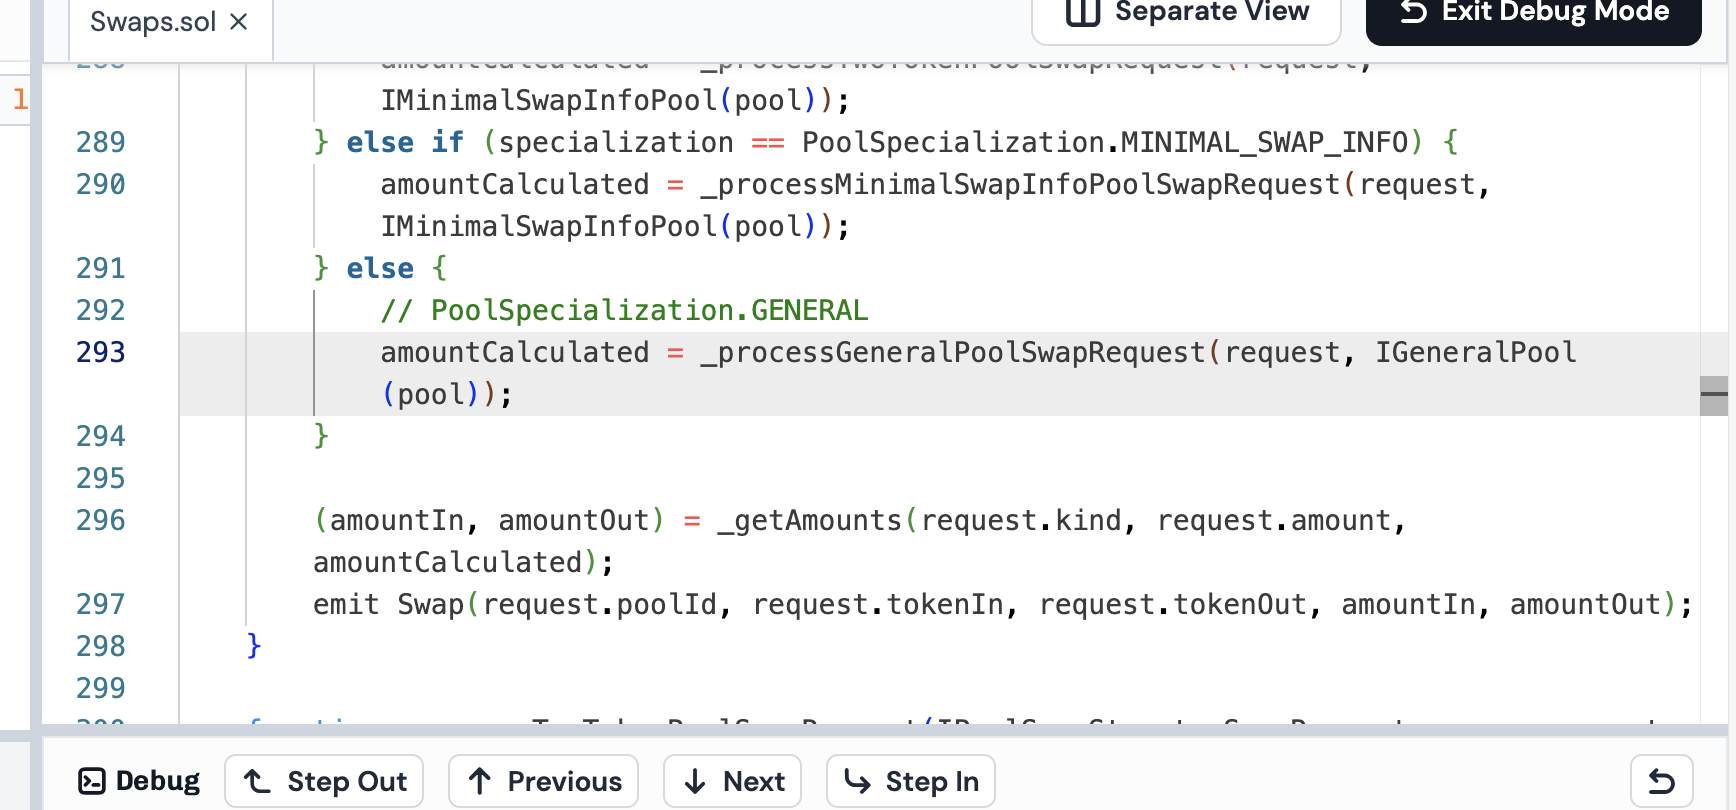Click the _processMinimalSwapInfoPoolSwapRequest call
Viewport: 1736px width, 810px height.
[x=1020, y=185]
